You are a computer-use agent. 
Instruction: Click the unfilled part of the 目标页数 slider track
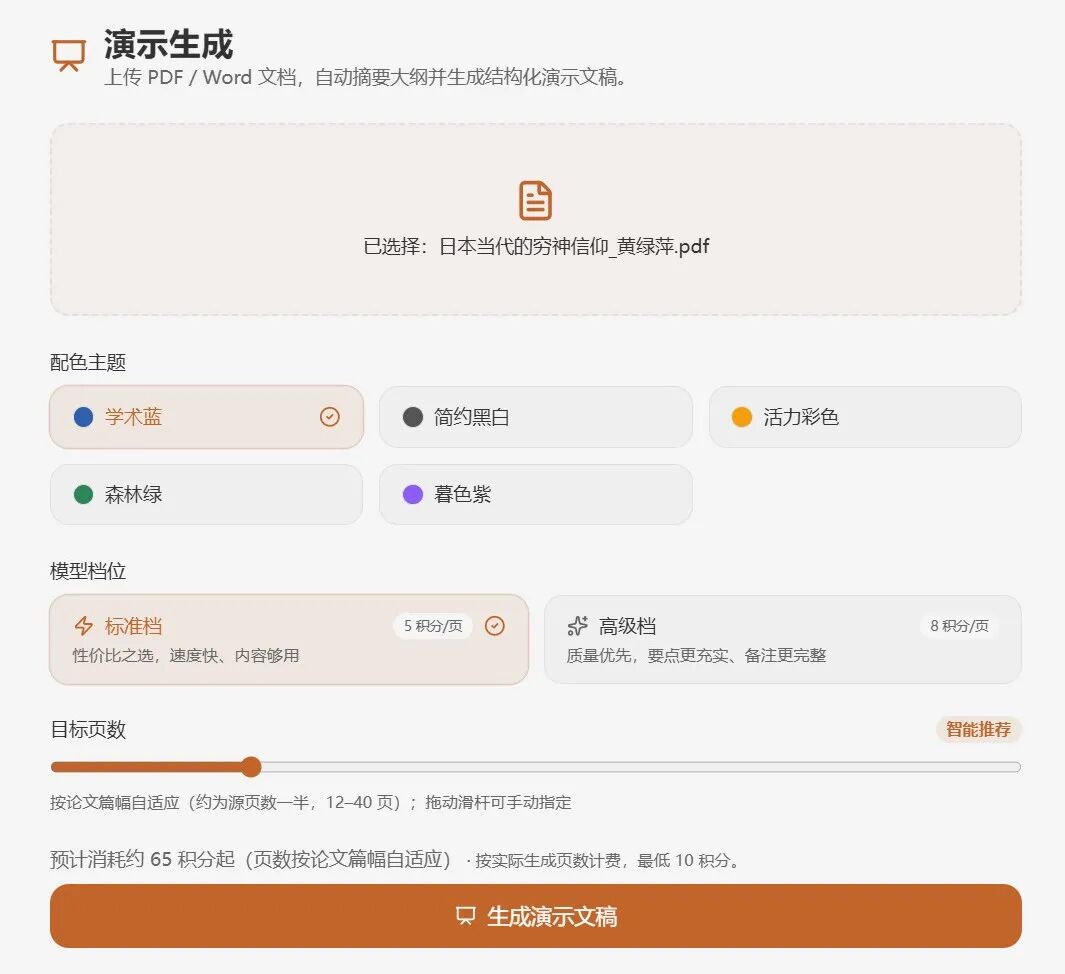(640, 767)
